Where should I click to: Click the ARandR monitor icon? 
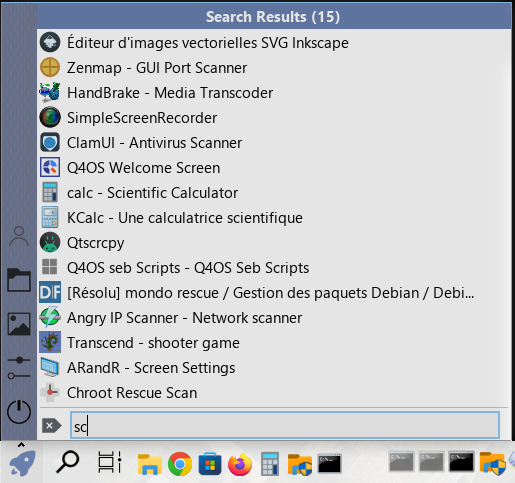(x=50, y=367)
